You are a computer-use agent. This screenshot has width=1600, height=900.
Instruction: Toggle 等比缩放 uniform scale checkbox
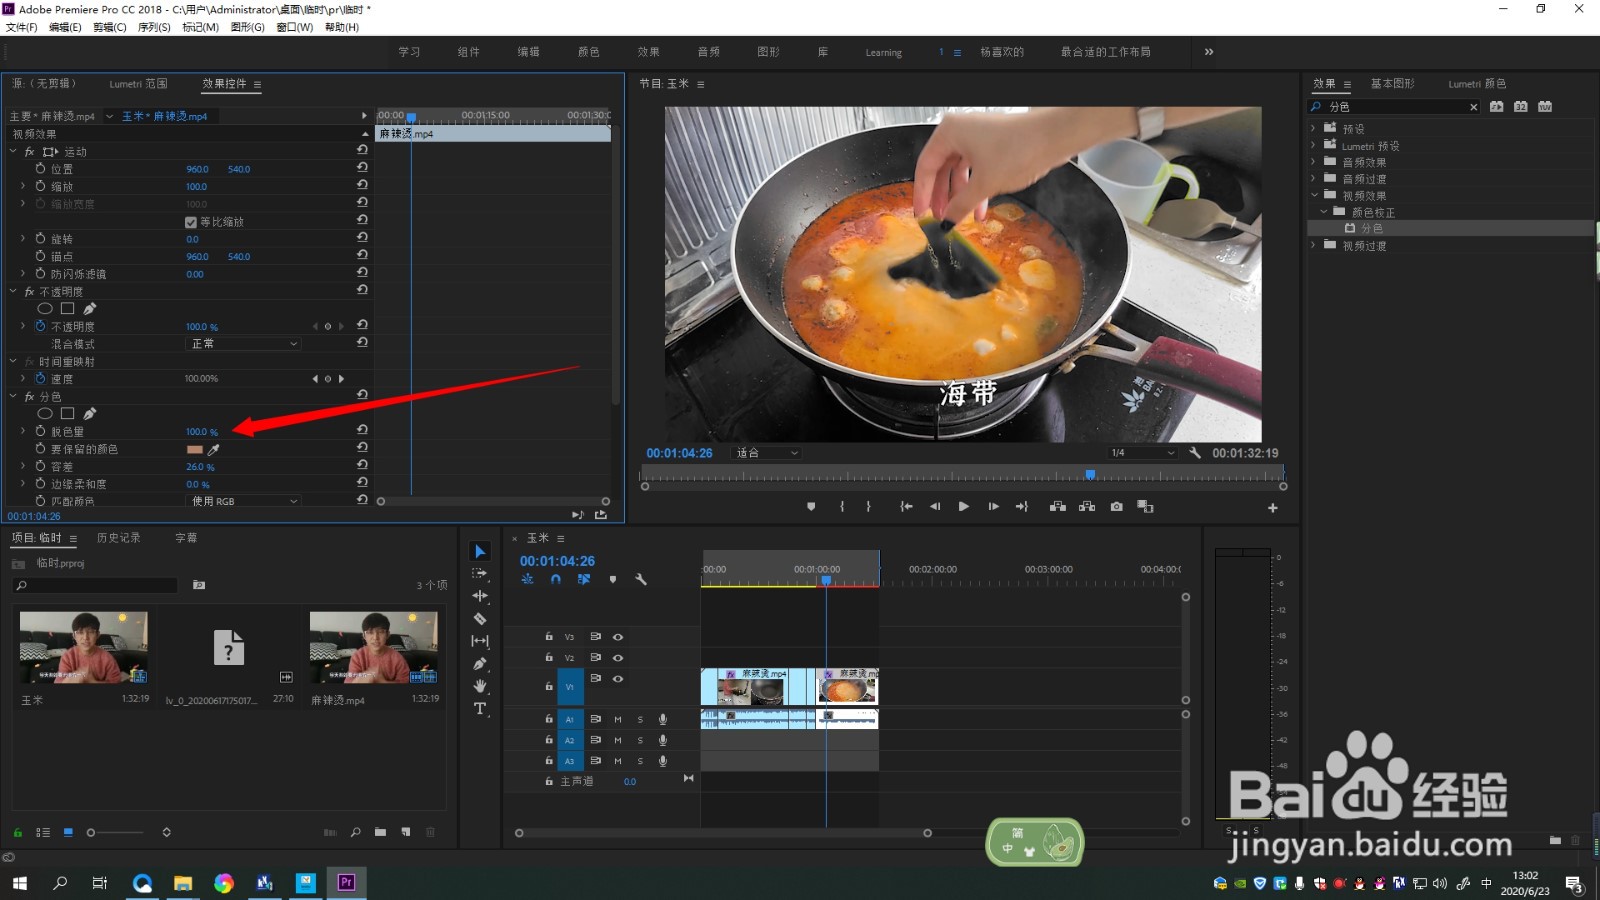click(191, 222)
